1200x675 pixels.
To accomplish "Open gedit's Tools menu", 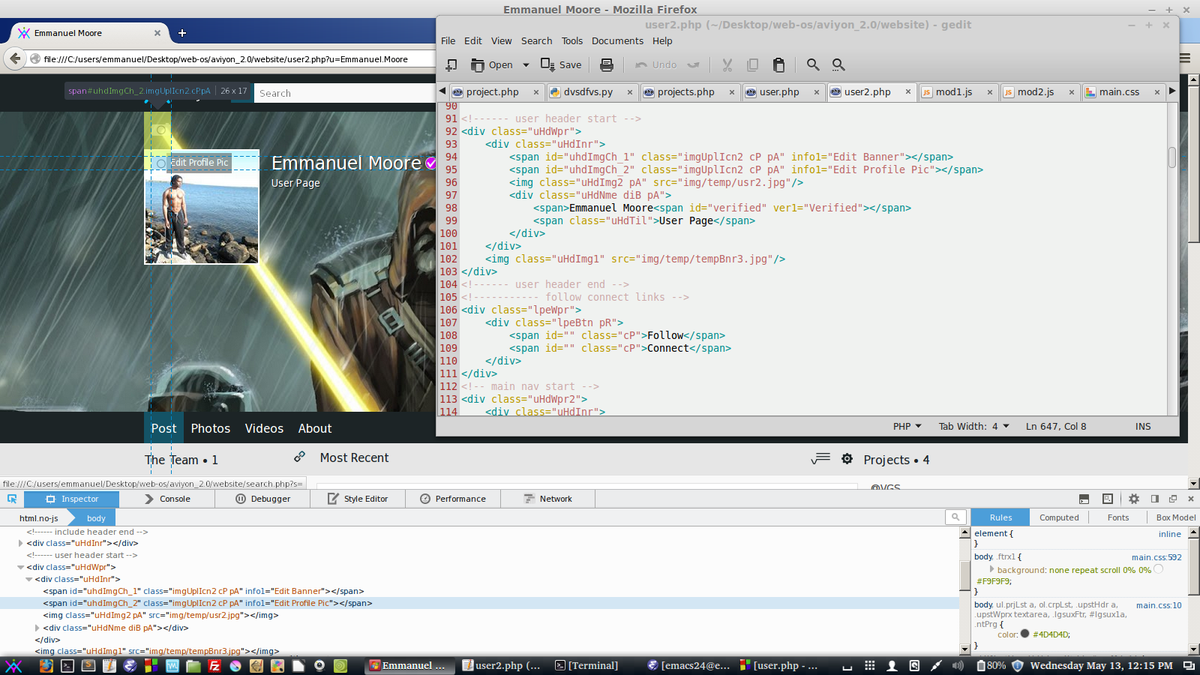I will coord(572,41).
